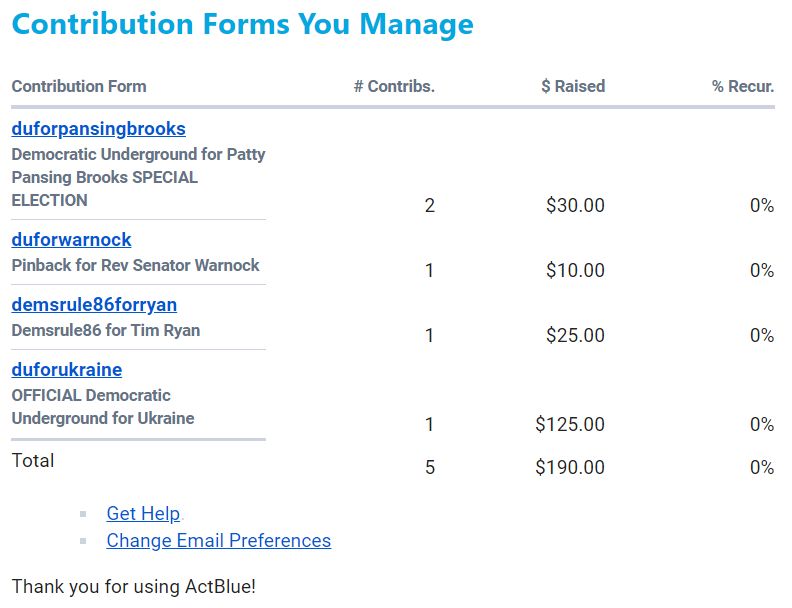This screenshot has width=792, height=608.
Task: Click the $190.00 total raised value
Action: (x=570, y=467)
